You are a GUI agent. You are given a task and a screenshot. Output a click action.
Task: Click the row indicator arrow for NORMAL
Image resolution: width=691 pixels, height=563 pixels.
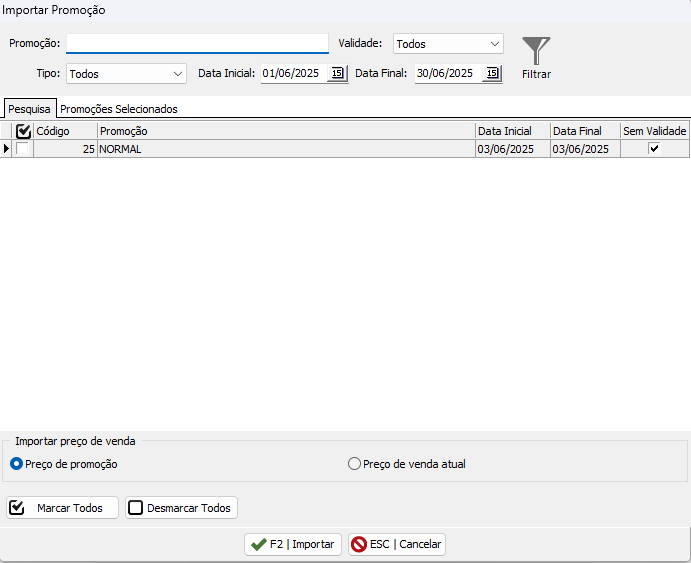[x=7, y=149]
